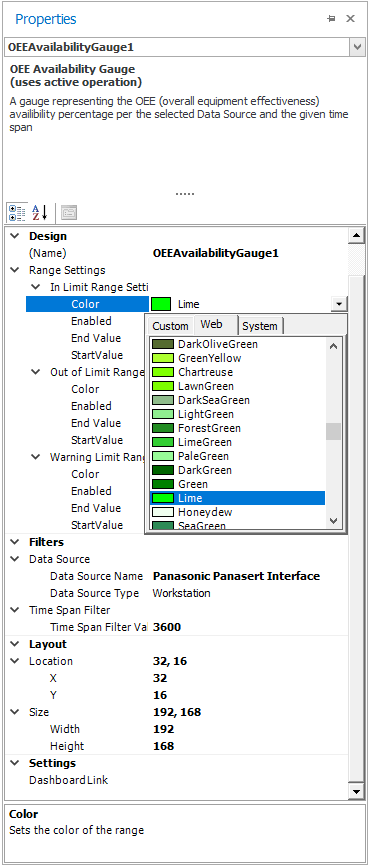
Task: Switch to Web color tab
Action: tap(216, 324)
